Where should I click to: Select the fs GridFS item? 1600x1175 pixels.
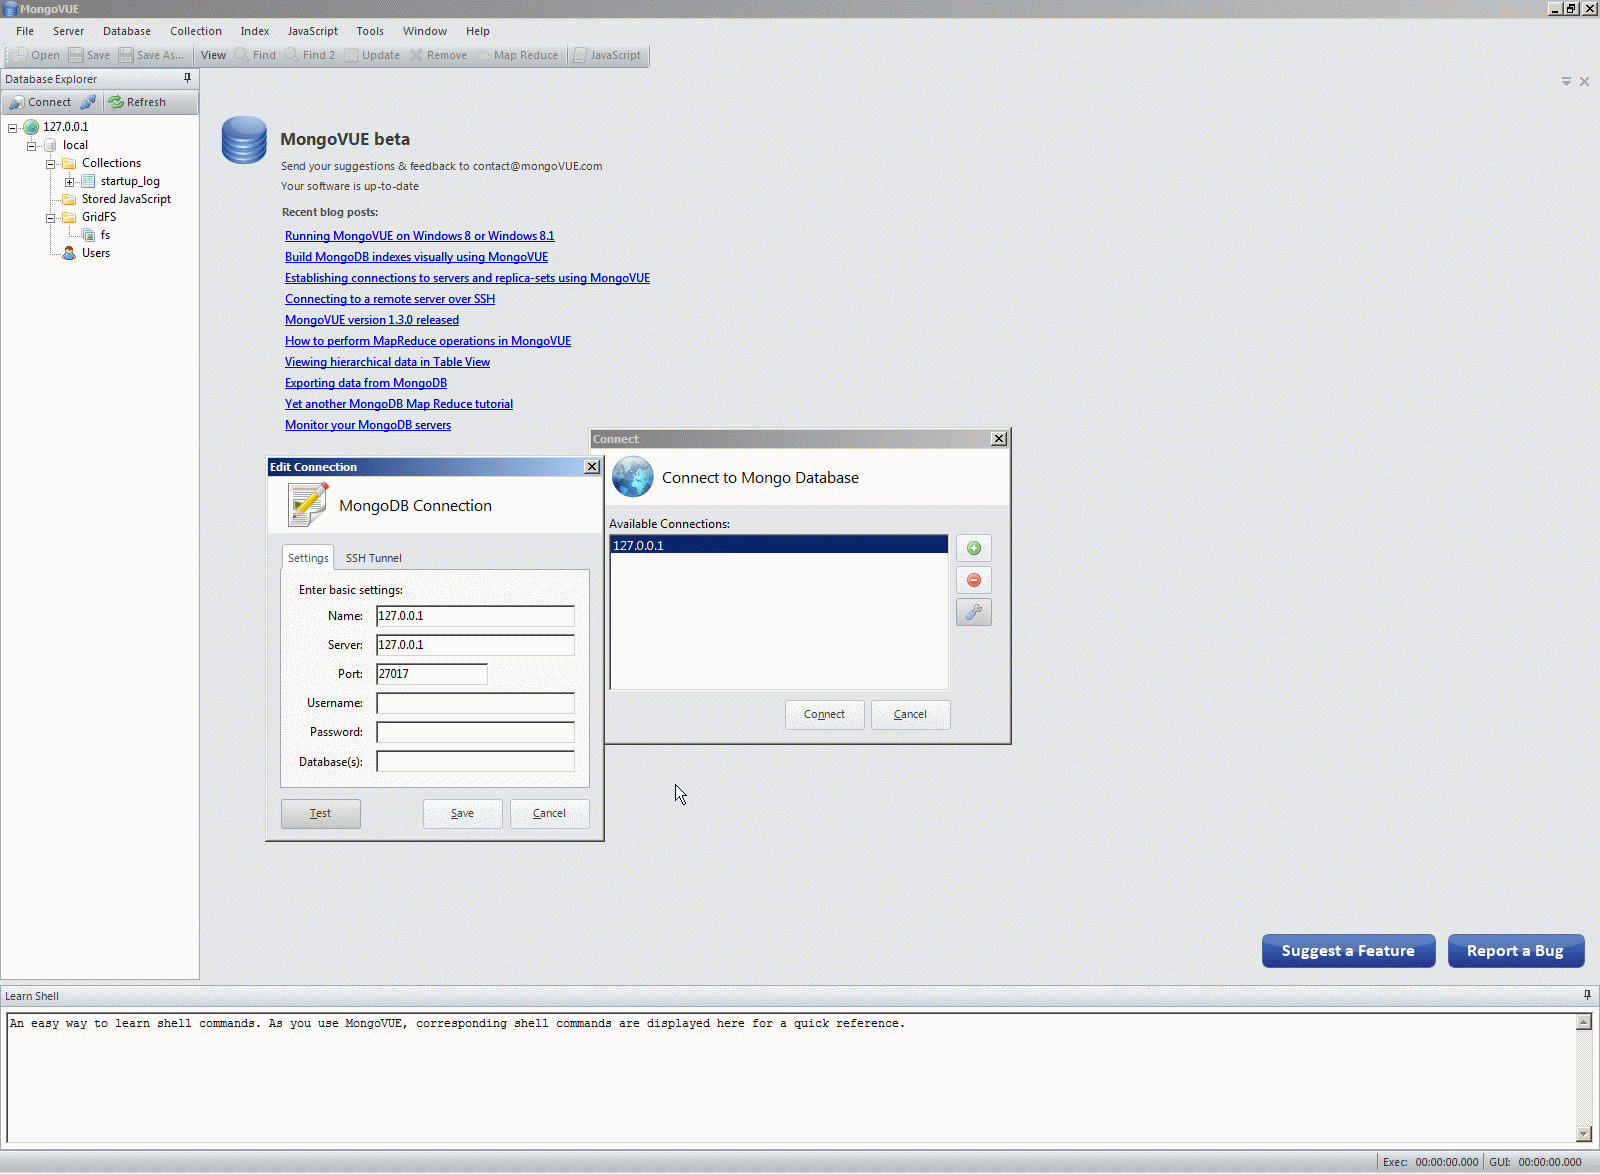[105, 235]
